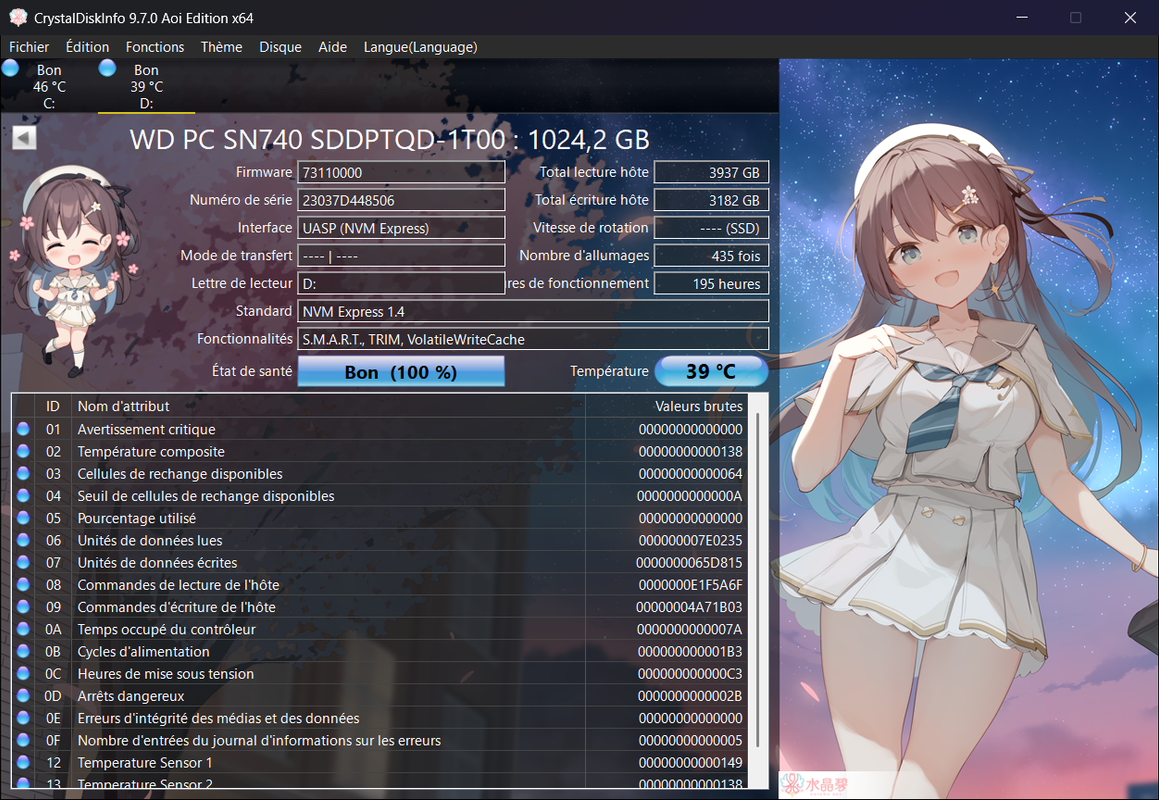The height and width of the screenshot is (800, 1159).
Task: Click status dot of attribute 0F row
Action: (23, 739)
